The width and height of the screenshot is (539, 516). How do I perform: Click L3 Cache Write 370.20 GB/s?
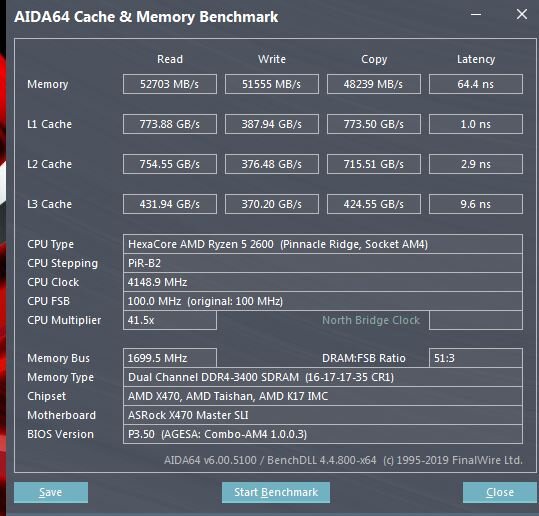[x=272, y=204]
